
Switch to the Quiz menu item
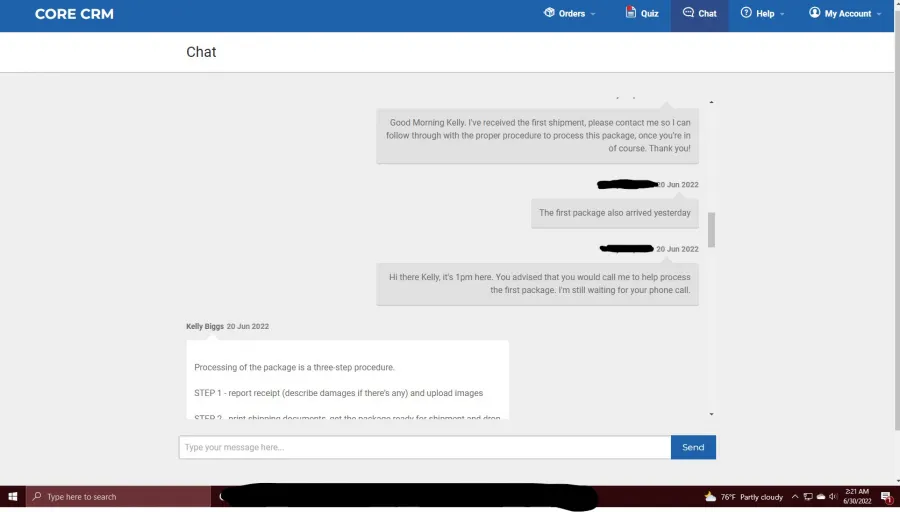[x=642, y=13]
